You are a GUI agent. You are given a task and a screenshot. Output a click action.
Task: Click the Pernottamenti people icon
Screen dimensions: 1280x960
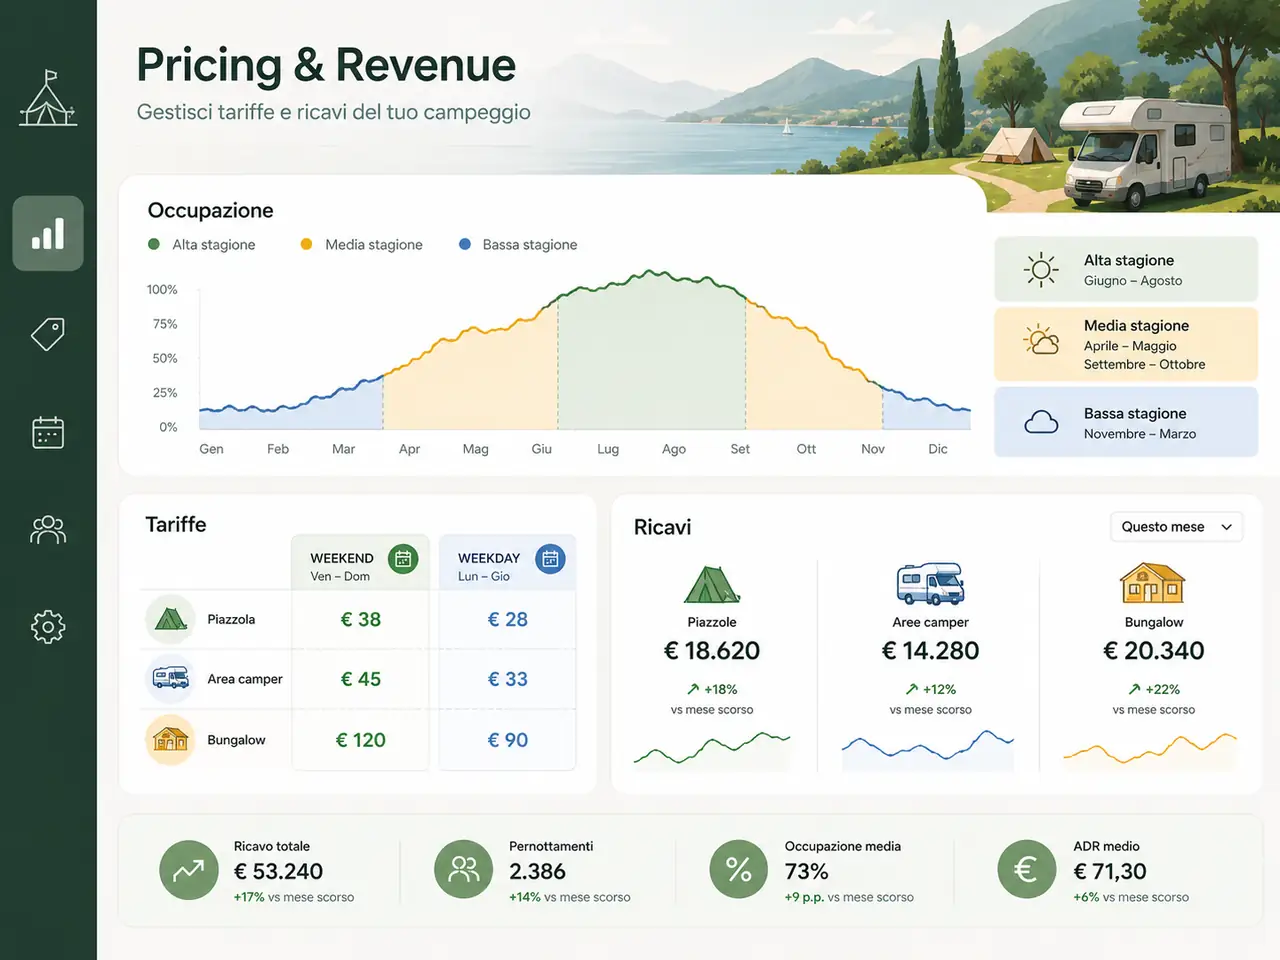(464, 870)
